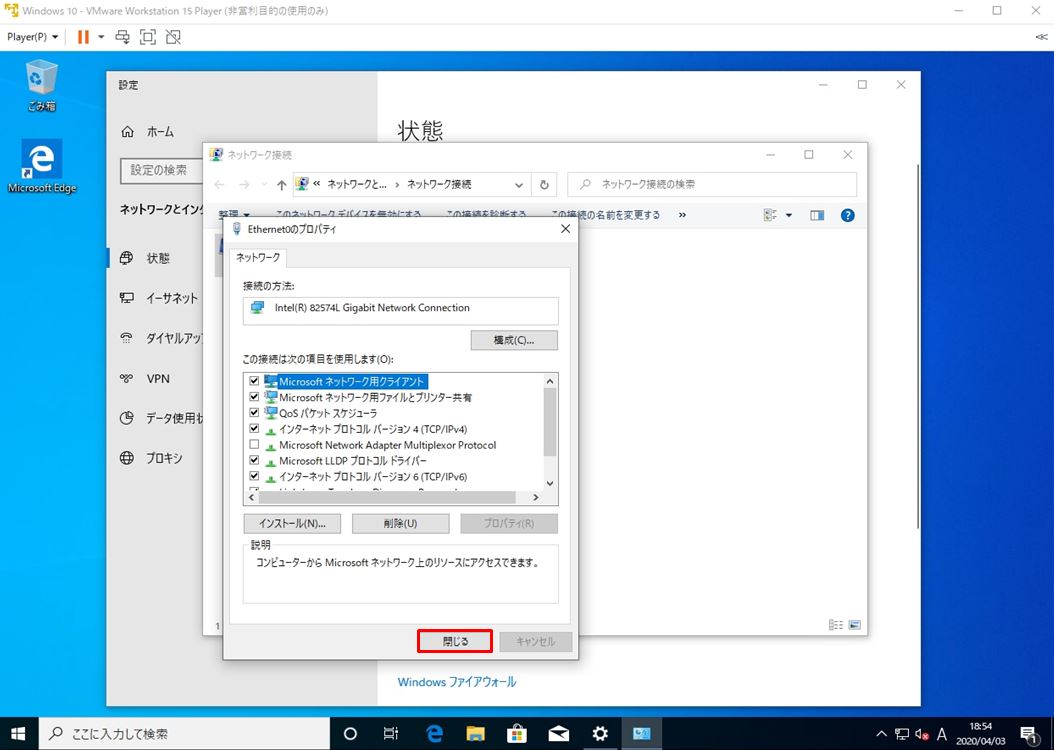The height and width of the screenshot is (750, 1054).
Task: Open File Explorer from the taskbar
Action: point(476,734)
